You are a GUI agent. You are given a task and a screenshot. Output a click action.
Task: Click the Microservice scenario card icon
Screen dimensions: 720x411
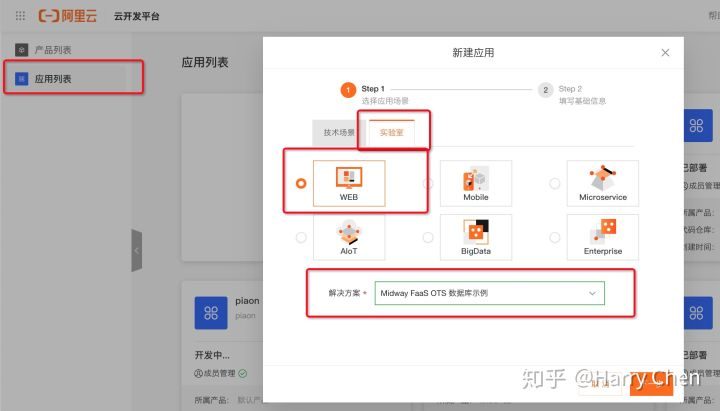tap(602, 178)
